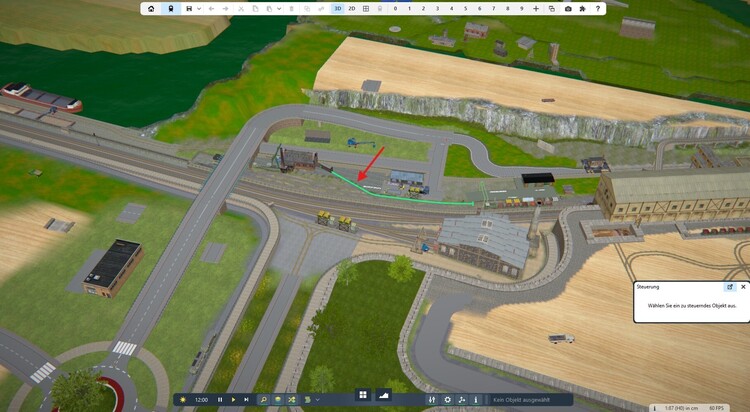Click the save disk icon

pyautogui.click(x=189, y=8)
